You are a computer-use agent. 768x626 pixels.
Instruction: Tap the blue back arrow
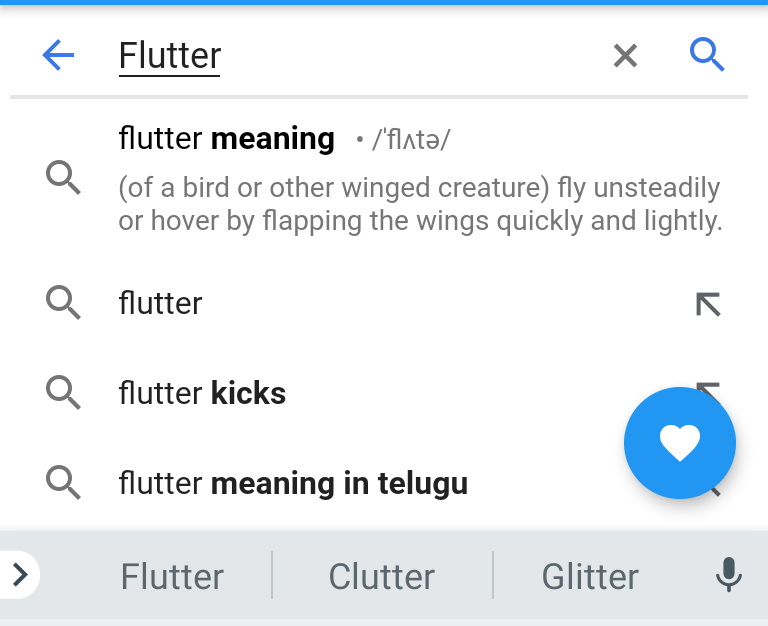coord(58,55)
